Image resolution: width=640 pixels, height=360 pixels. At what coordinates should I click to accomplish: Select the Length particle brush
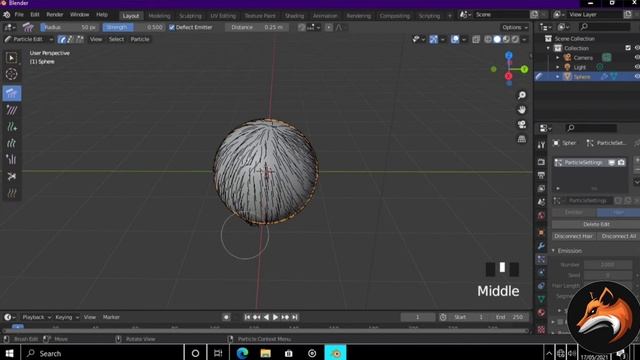click(12, 143)
